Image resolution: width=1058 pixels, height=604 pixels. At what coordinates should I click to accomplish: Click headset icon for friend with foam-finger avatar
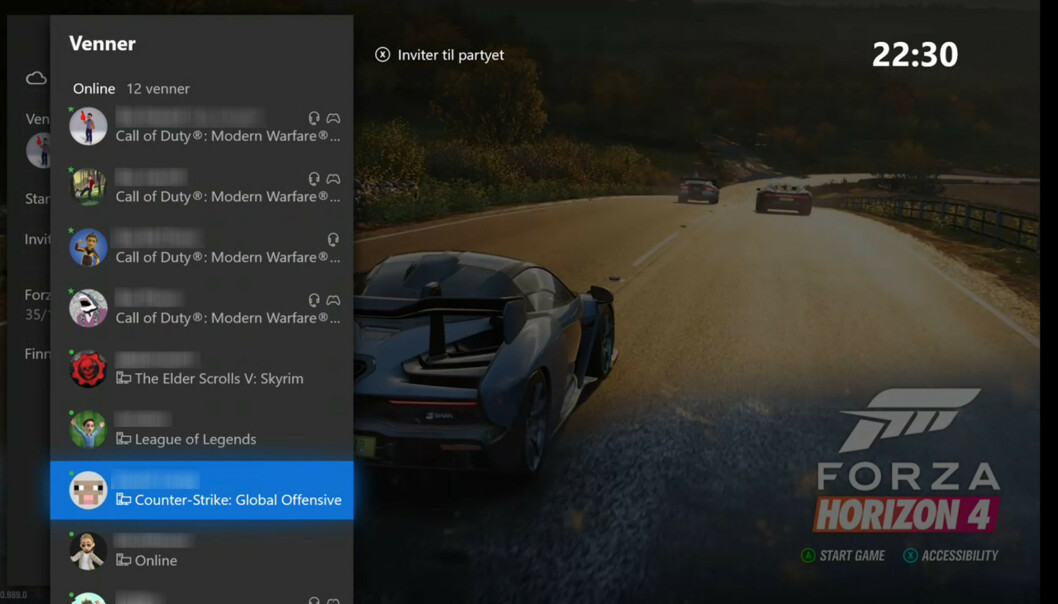click(314, 118)
